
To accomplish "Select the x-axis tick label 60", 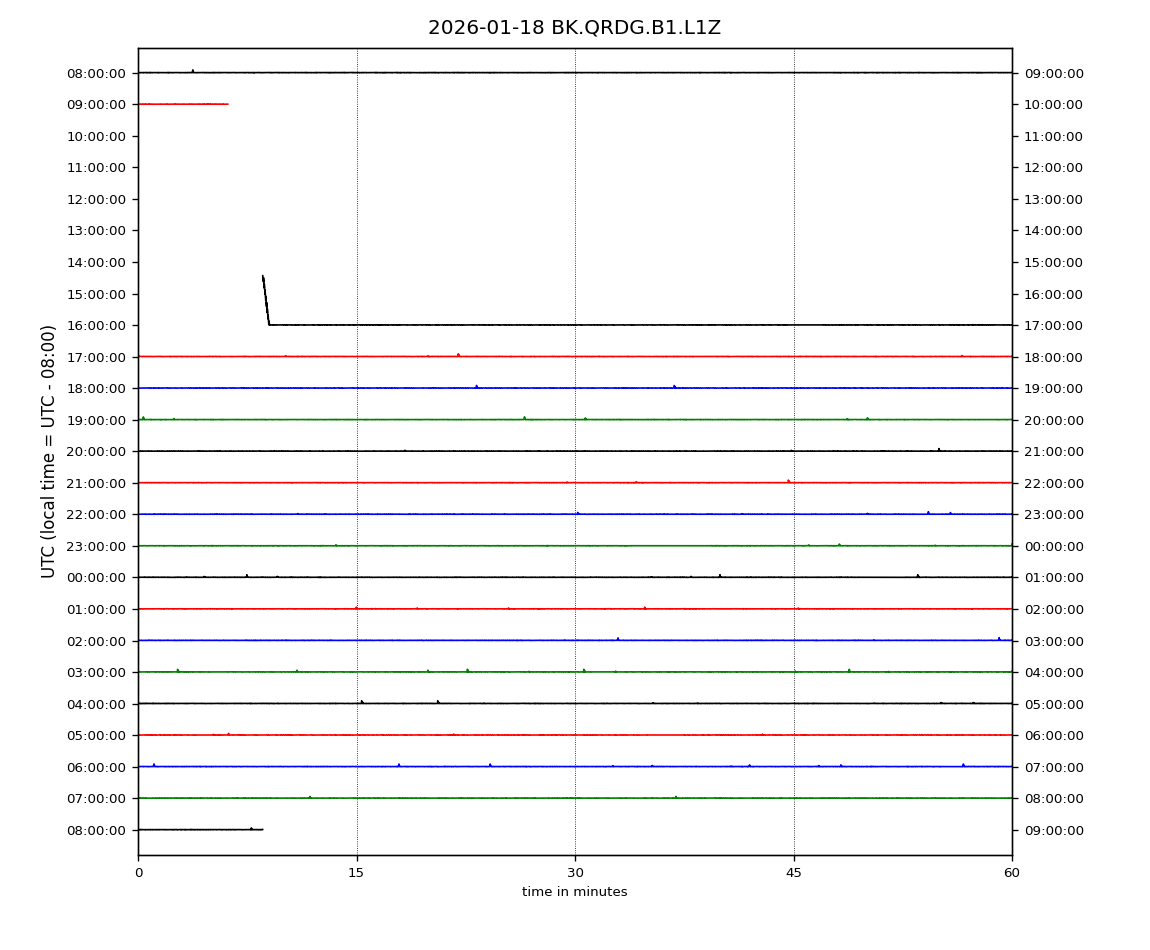I will (x=1012, y=873).
